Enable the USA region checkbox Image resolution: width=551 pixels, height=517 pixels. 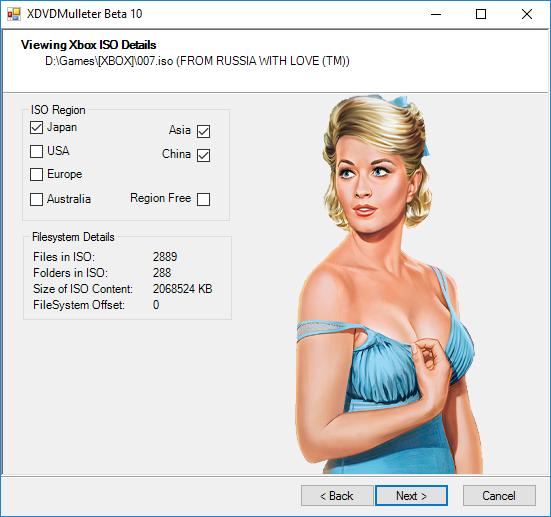pos(37,151)
